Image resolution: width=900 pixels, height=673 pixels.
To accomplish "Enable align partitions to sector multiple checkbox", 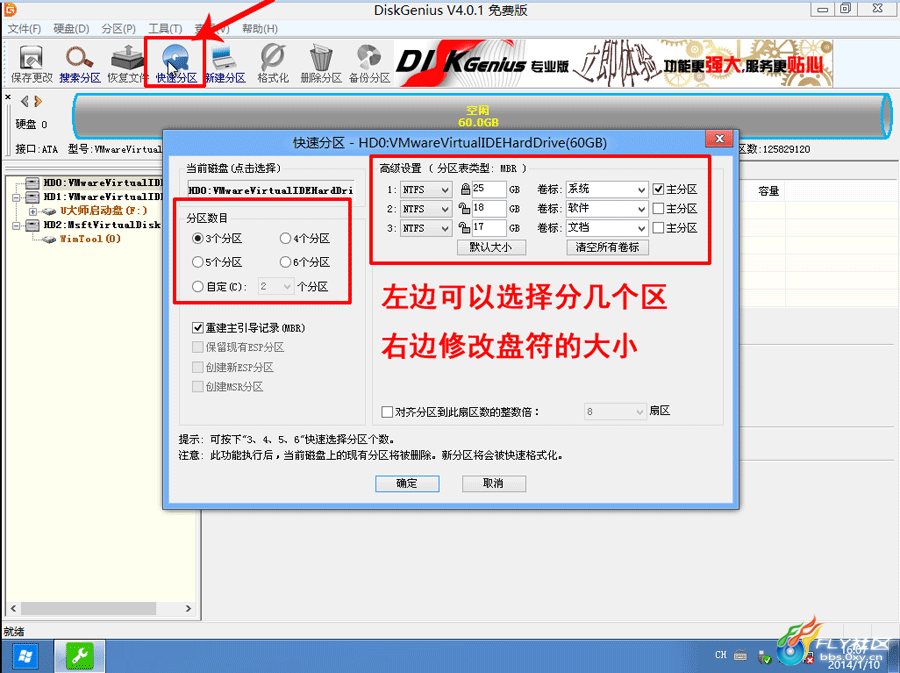I will click(x=387, y=412).
